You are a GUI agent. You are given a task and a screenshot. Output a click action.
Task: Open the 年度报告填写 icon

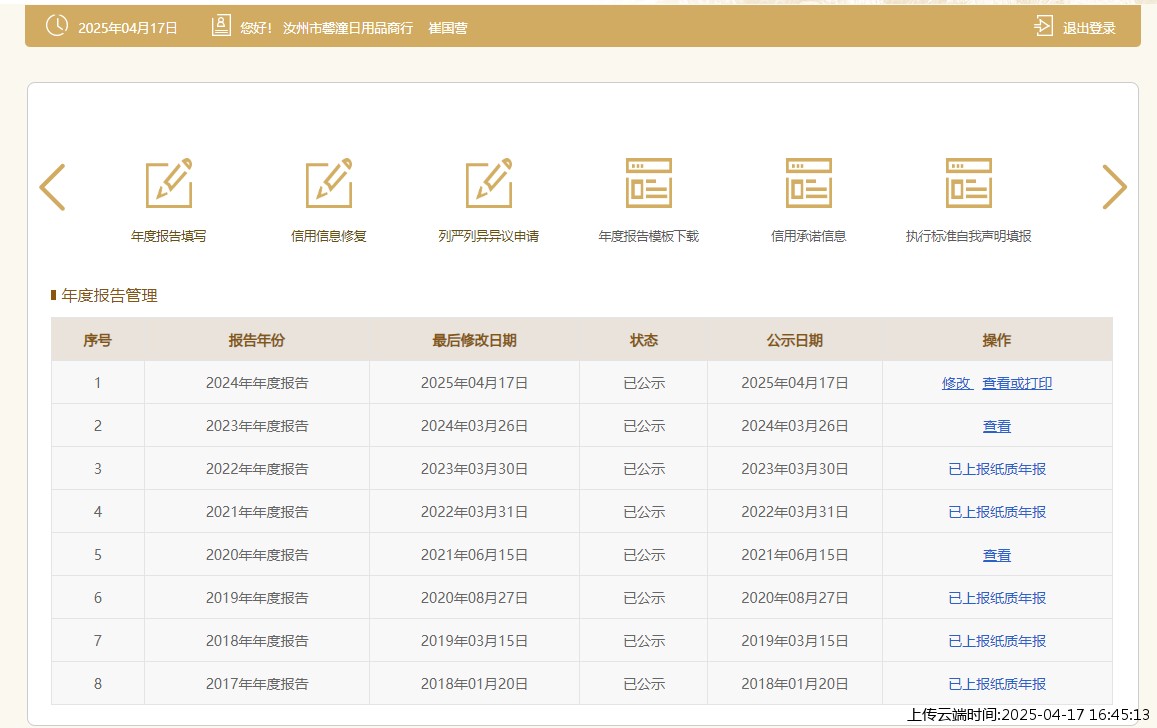click(169, 183)
